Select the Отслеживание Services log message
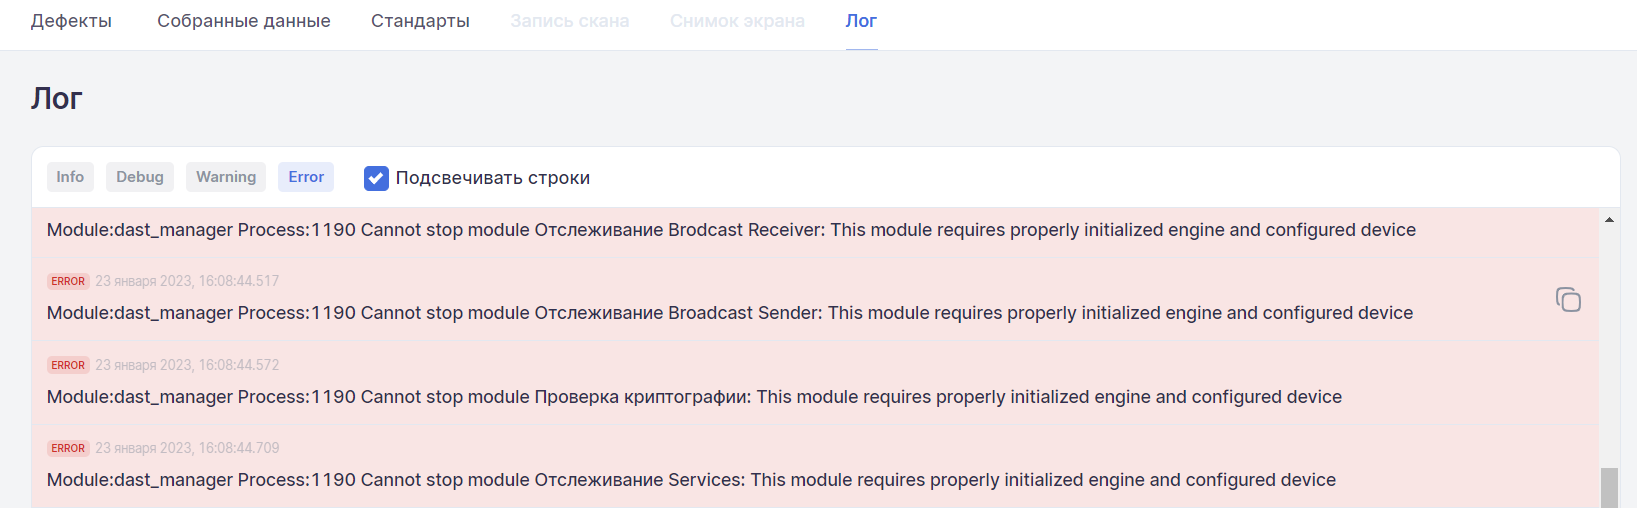 point(691,480)
